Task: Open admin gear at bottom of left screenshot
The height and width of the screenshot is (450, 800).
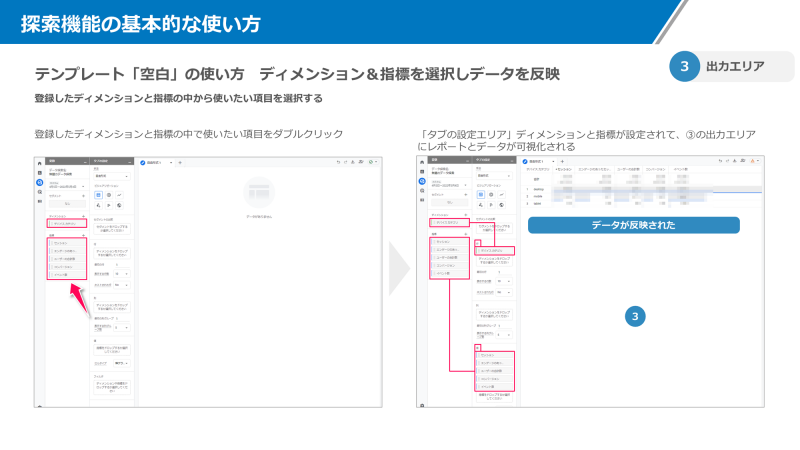Action: 40,404
